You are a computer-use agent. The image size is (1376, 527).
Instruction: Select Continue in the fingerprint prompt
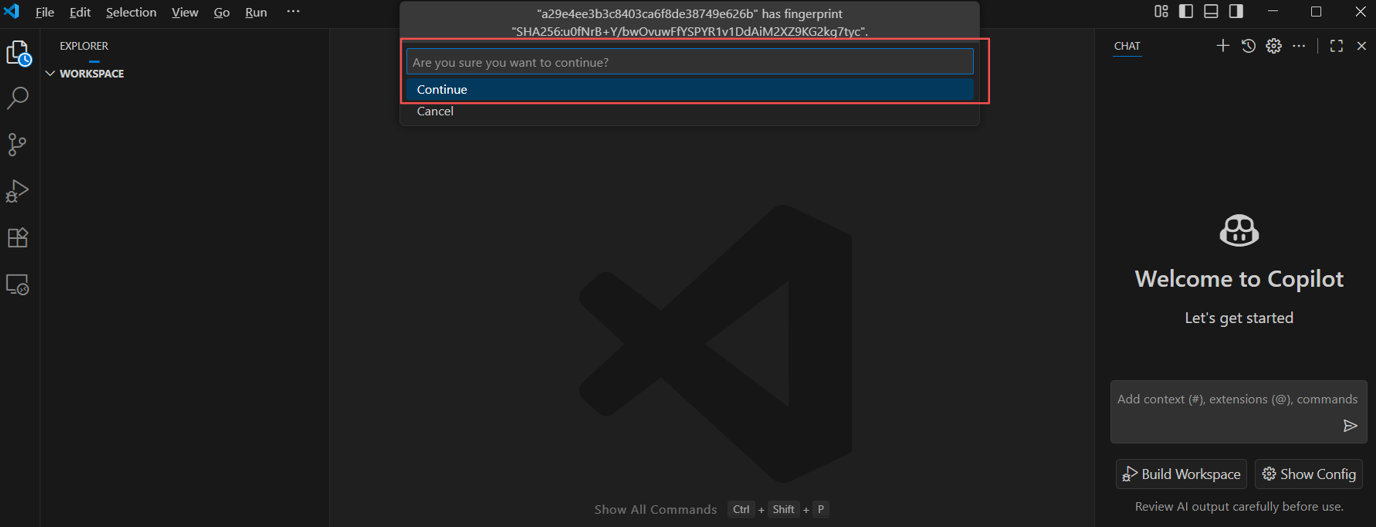(442, 90)
